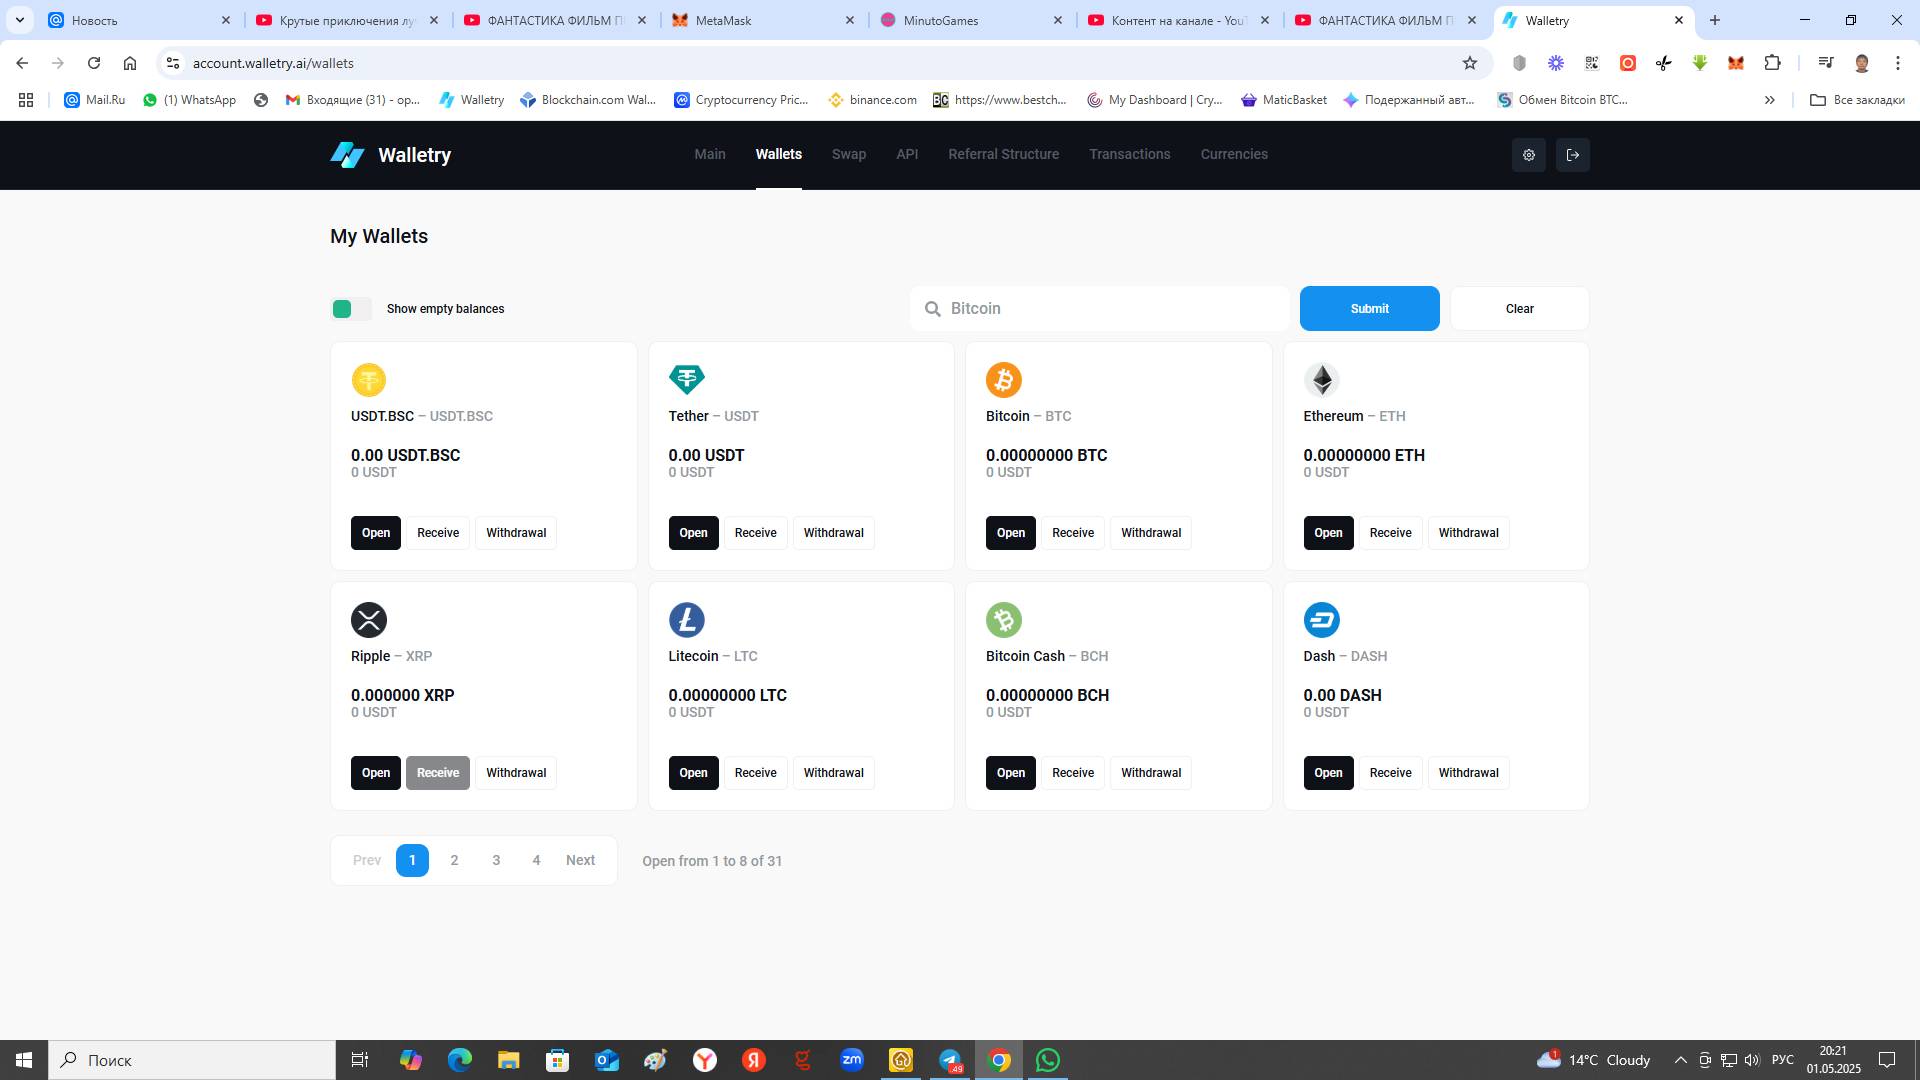Go to pagination page 4
Viewport: 1920px width, 1080px height.
pos(536,860)
